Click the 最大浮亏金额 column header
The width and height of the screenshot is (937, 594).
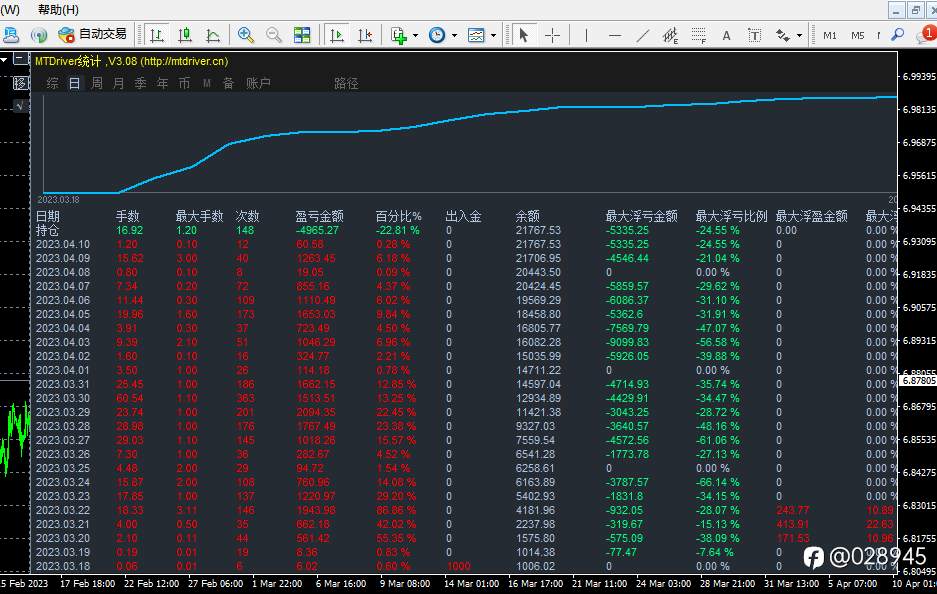[641, 216]
